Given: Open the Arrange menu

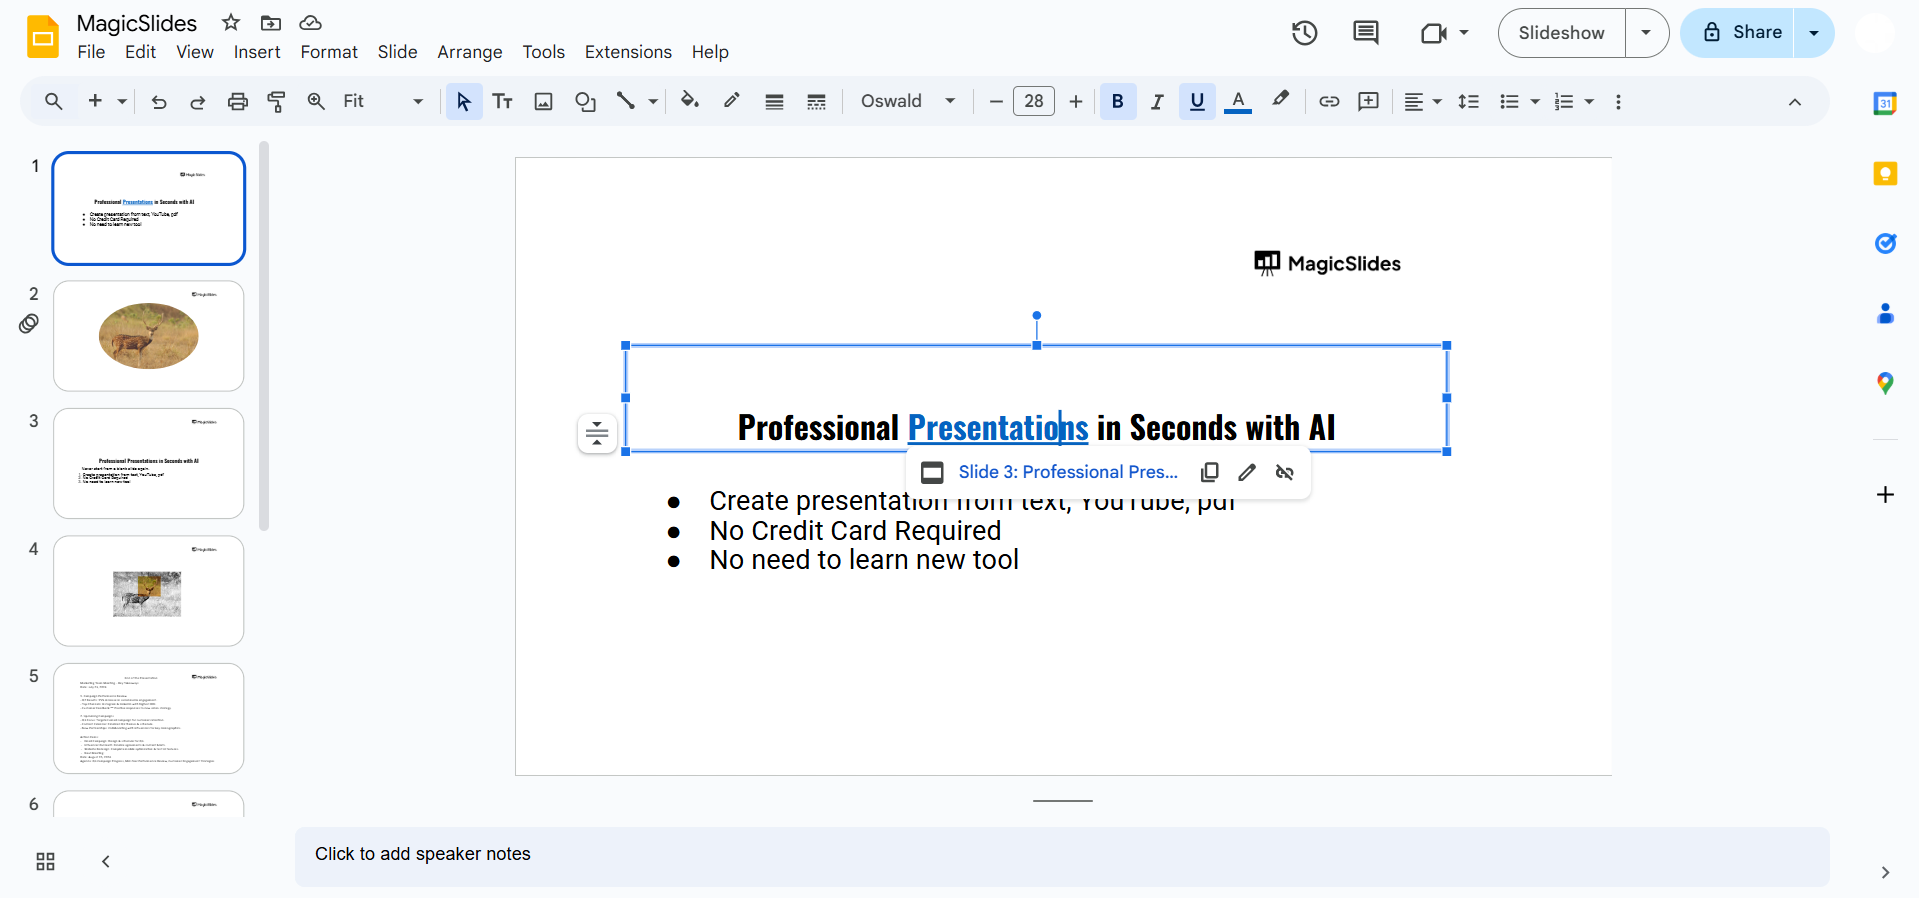Looking at the screenshot, I should [x=469, y=52].
